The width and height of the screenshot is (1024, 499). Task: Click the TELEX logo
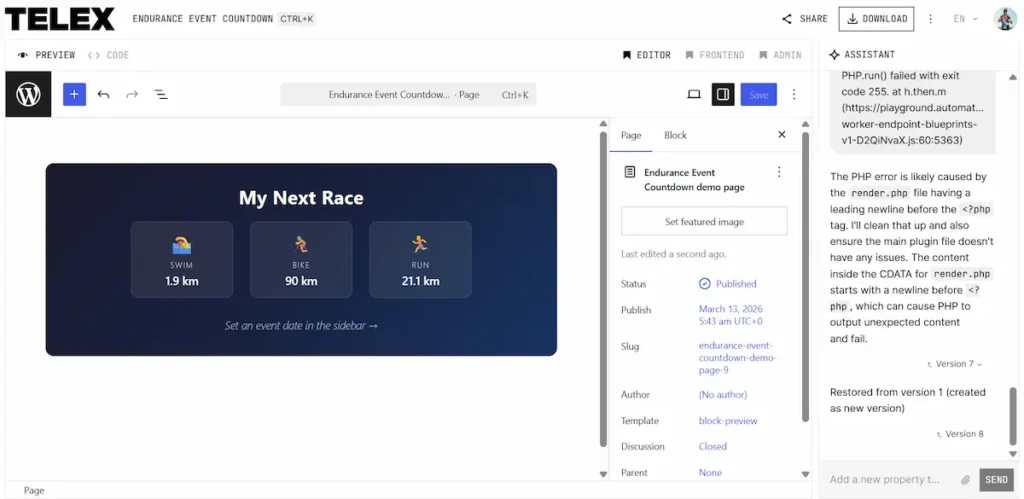pyautogui.click(x=59, y=19)
